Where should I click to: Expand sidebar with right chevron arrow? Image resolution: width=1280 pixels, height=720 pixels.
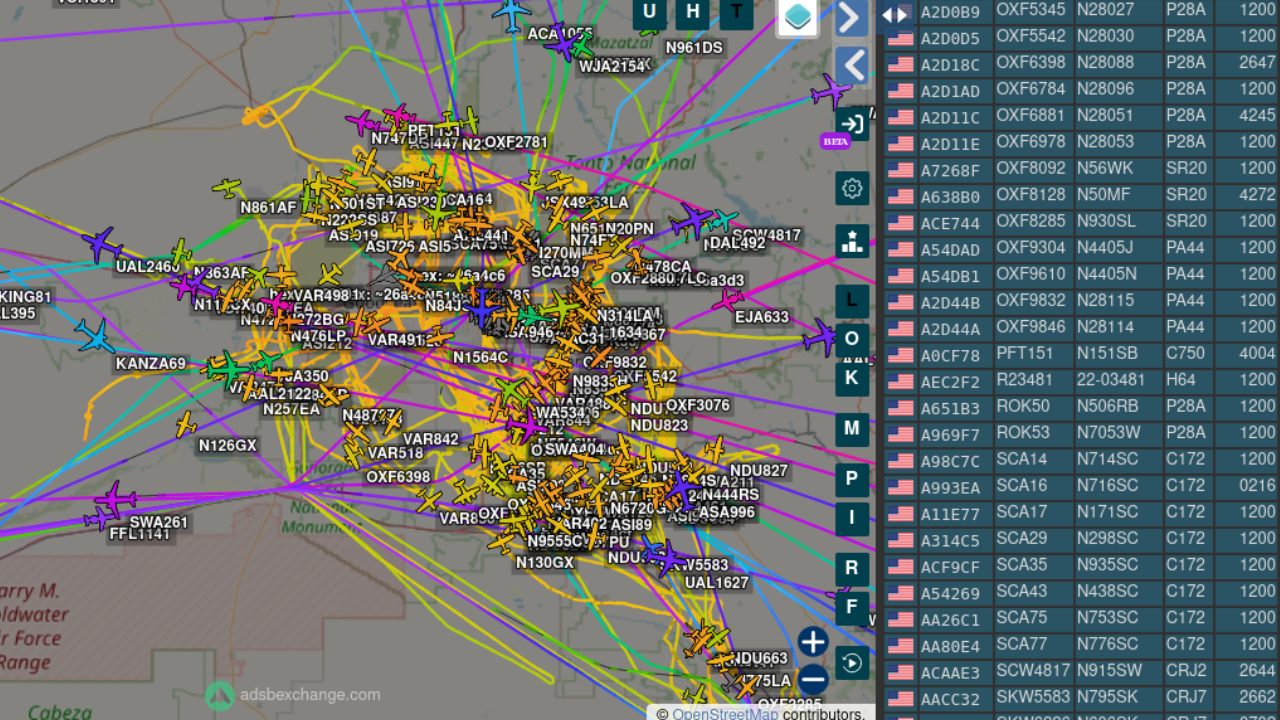pyautogui.click(x=851, y=17)
